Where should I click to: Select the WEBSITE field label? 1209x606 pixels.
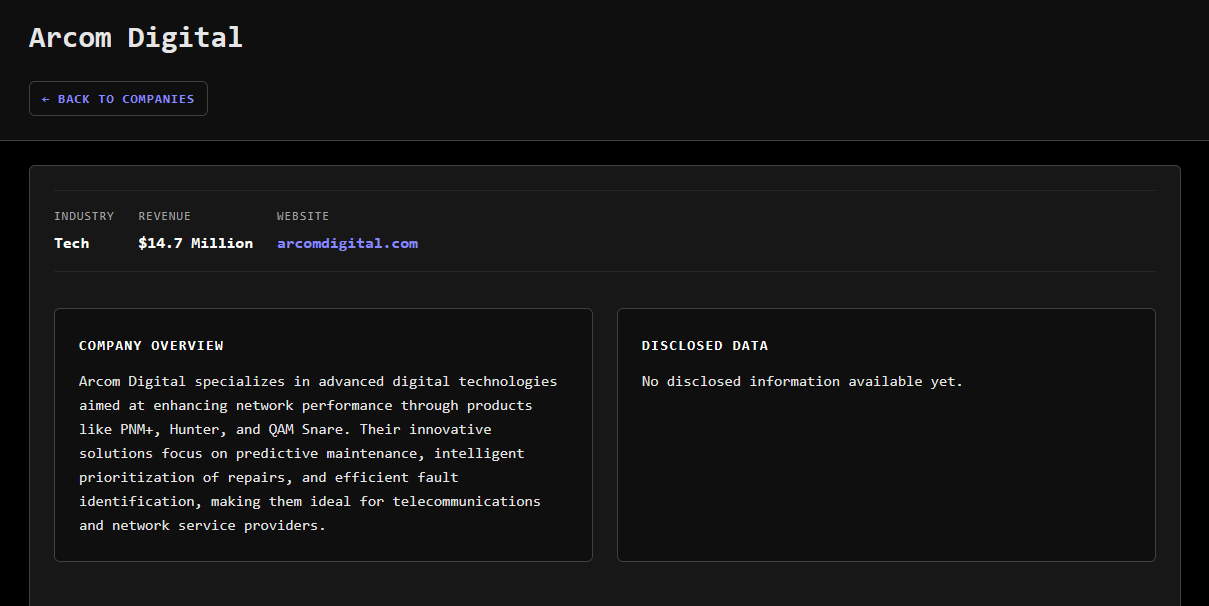click(302, 216)
